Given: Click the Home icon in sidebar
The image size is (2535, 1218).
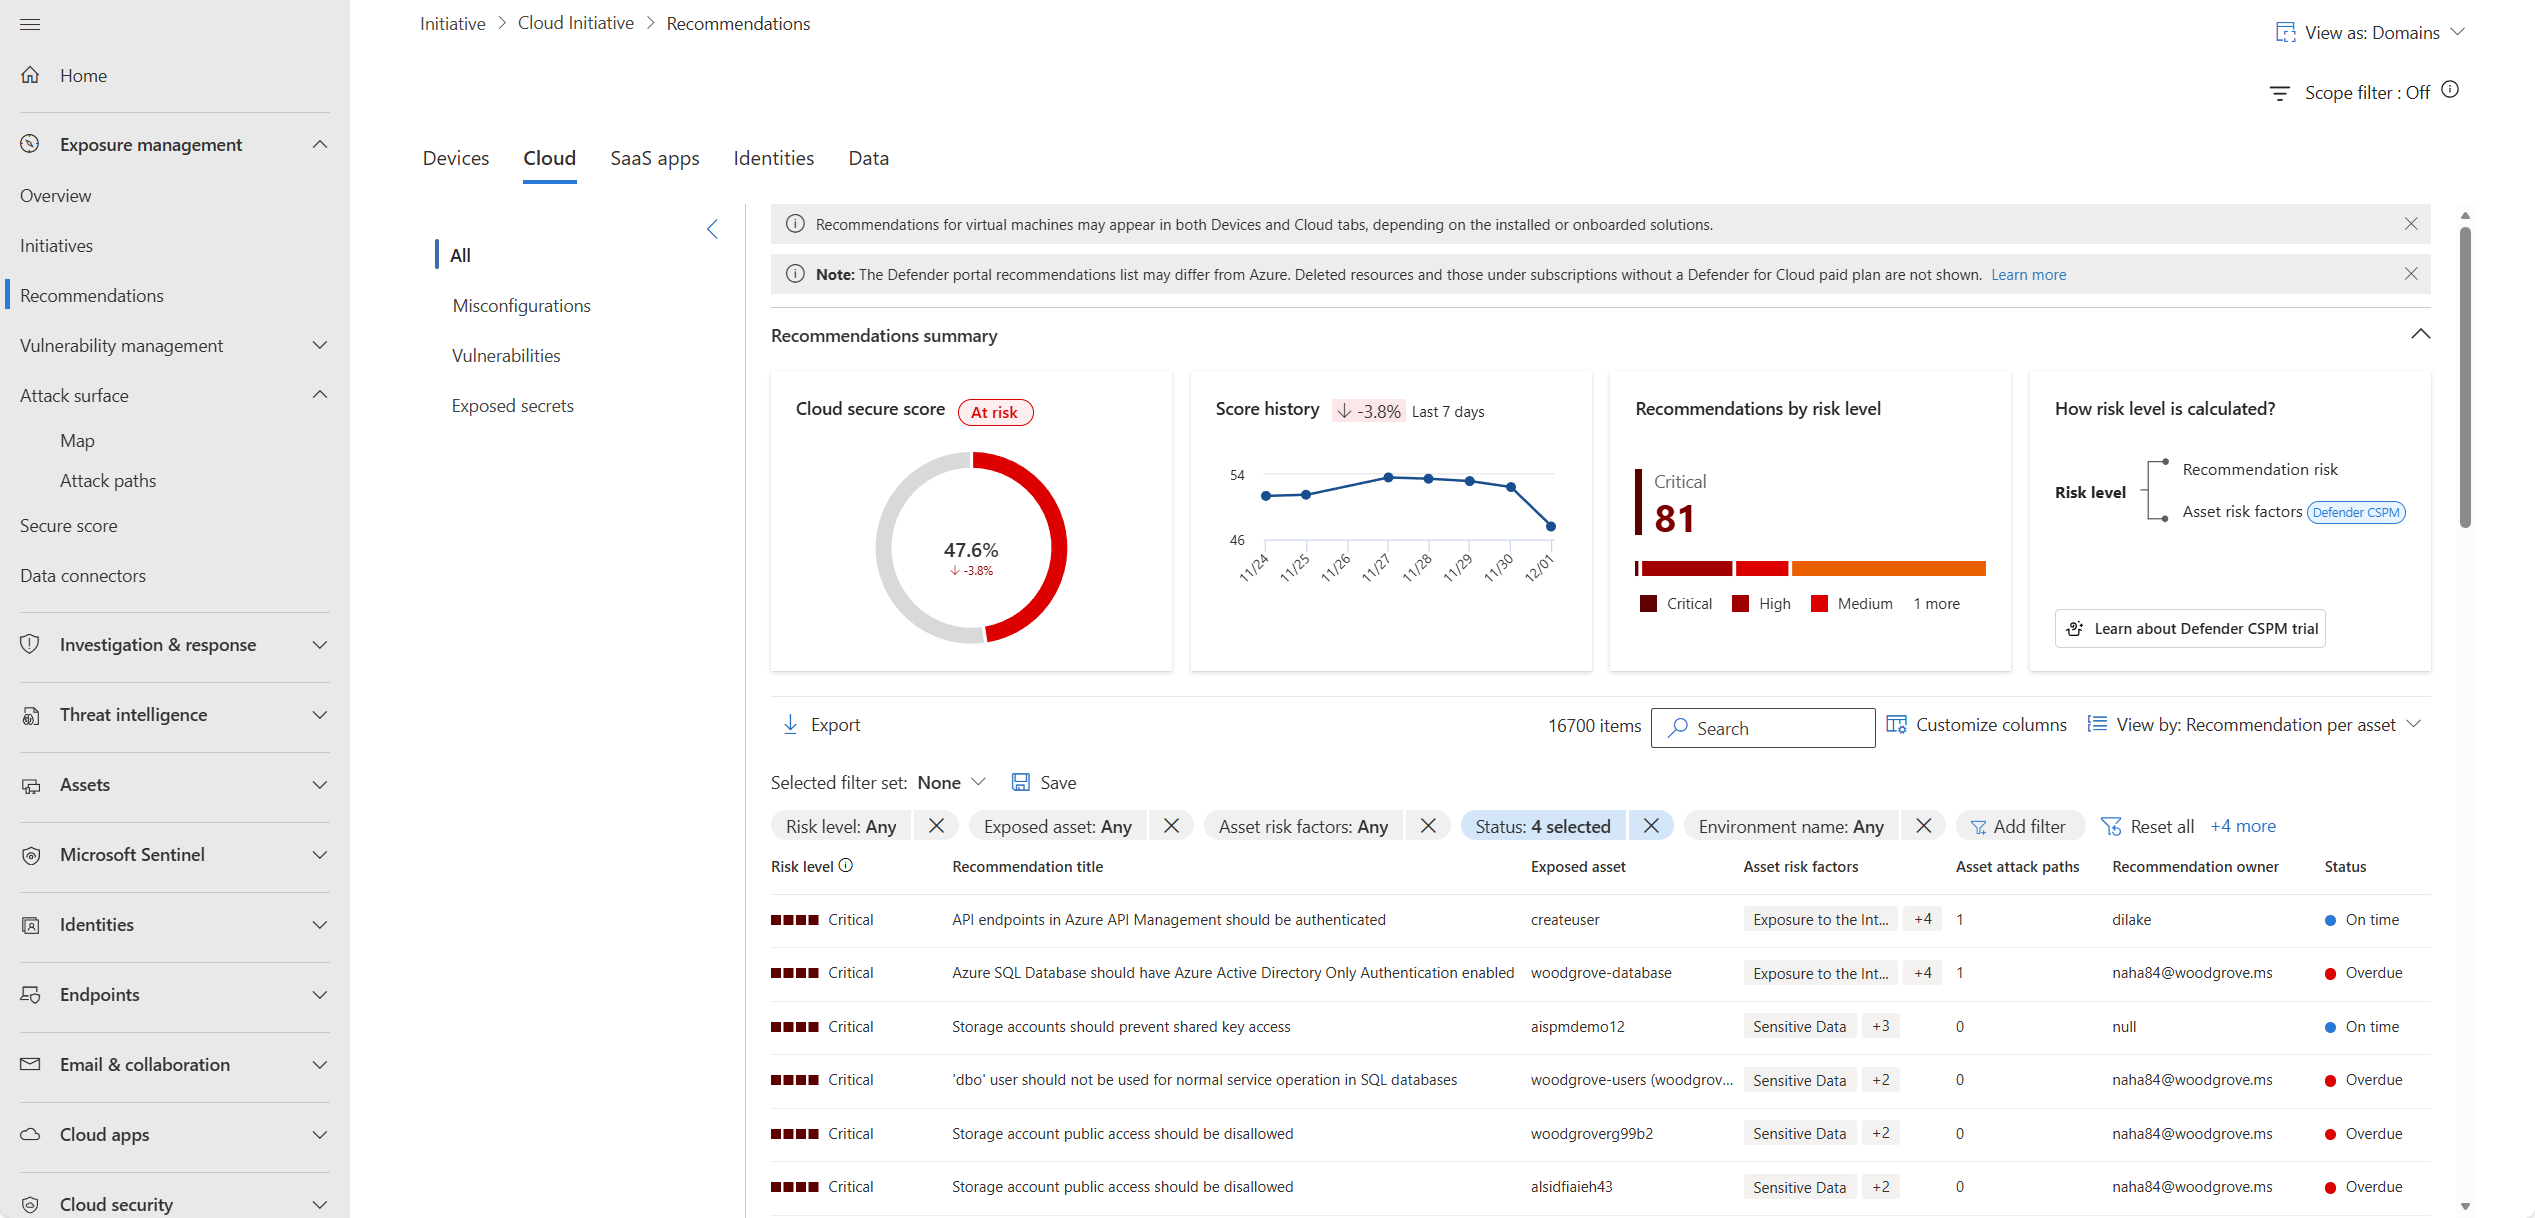Looking at the screenshot, I should point(30,75).
